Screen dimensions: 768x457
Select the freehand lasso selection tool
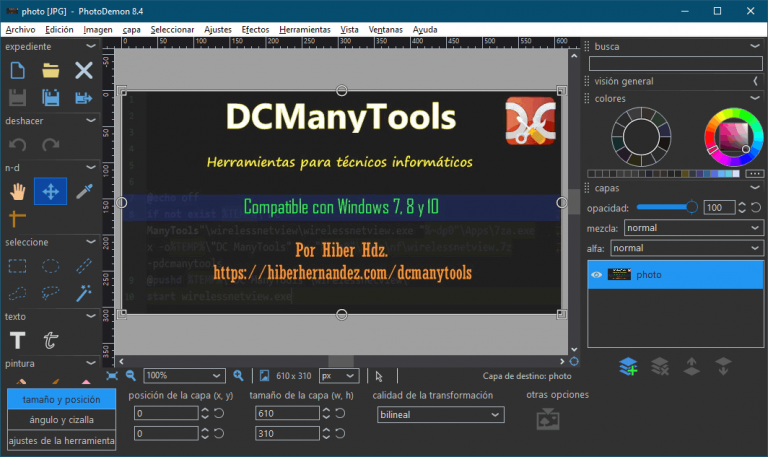coord(50,293)
